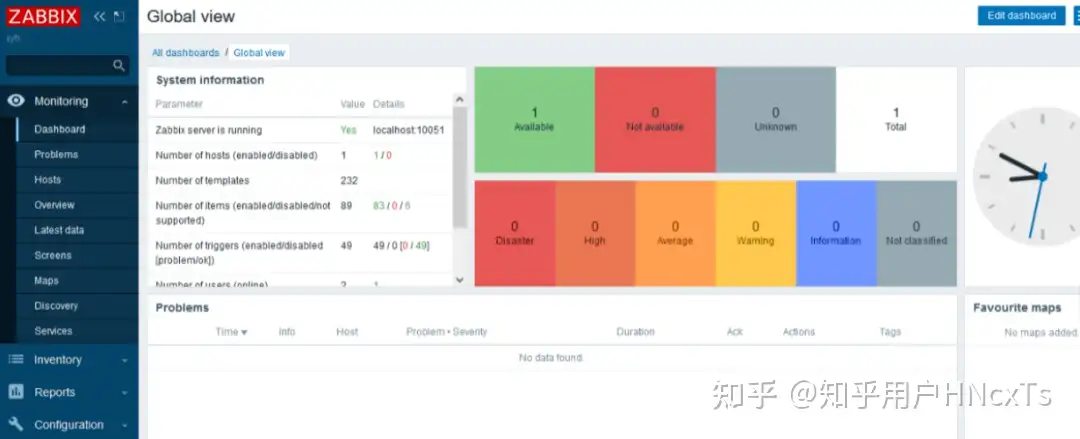Select Hosts under Monitoring

click(x=47, y=180)
